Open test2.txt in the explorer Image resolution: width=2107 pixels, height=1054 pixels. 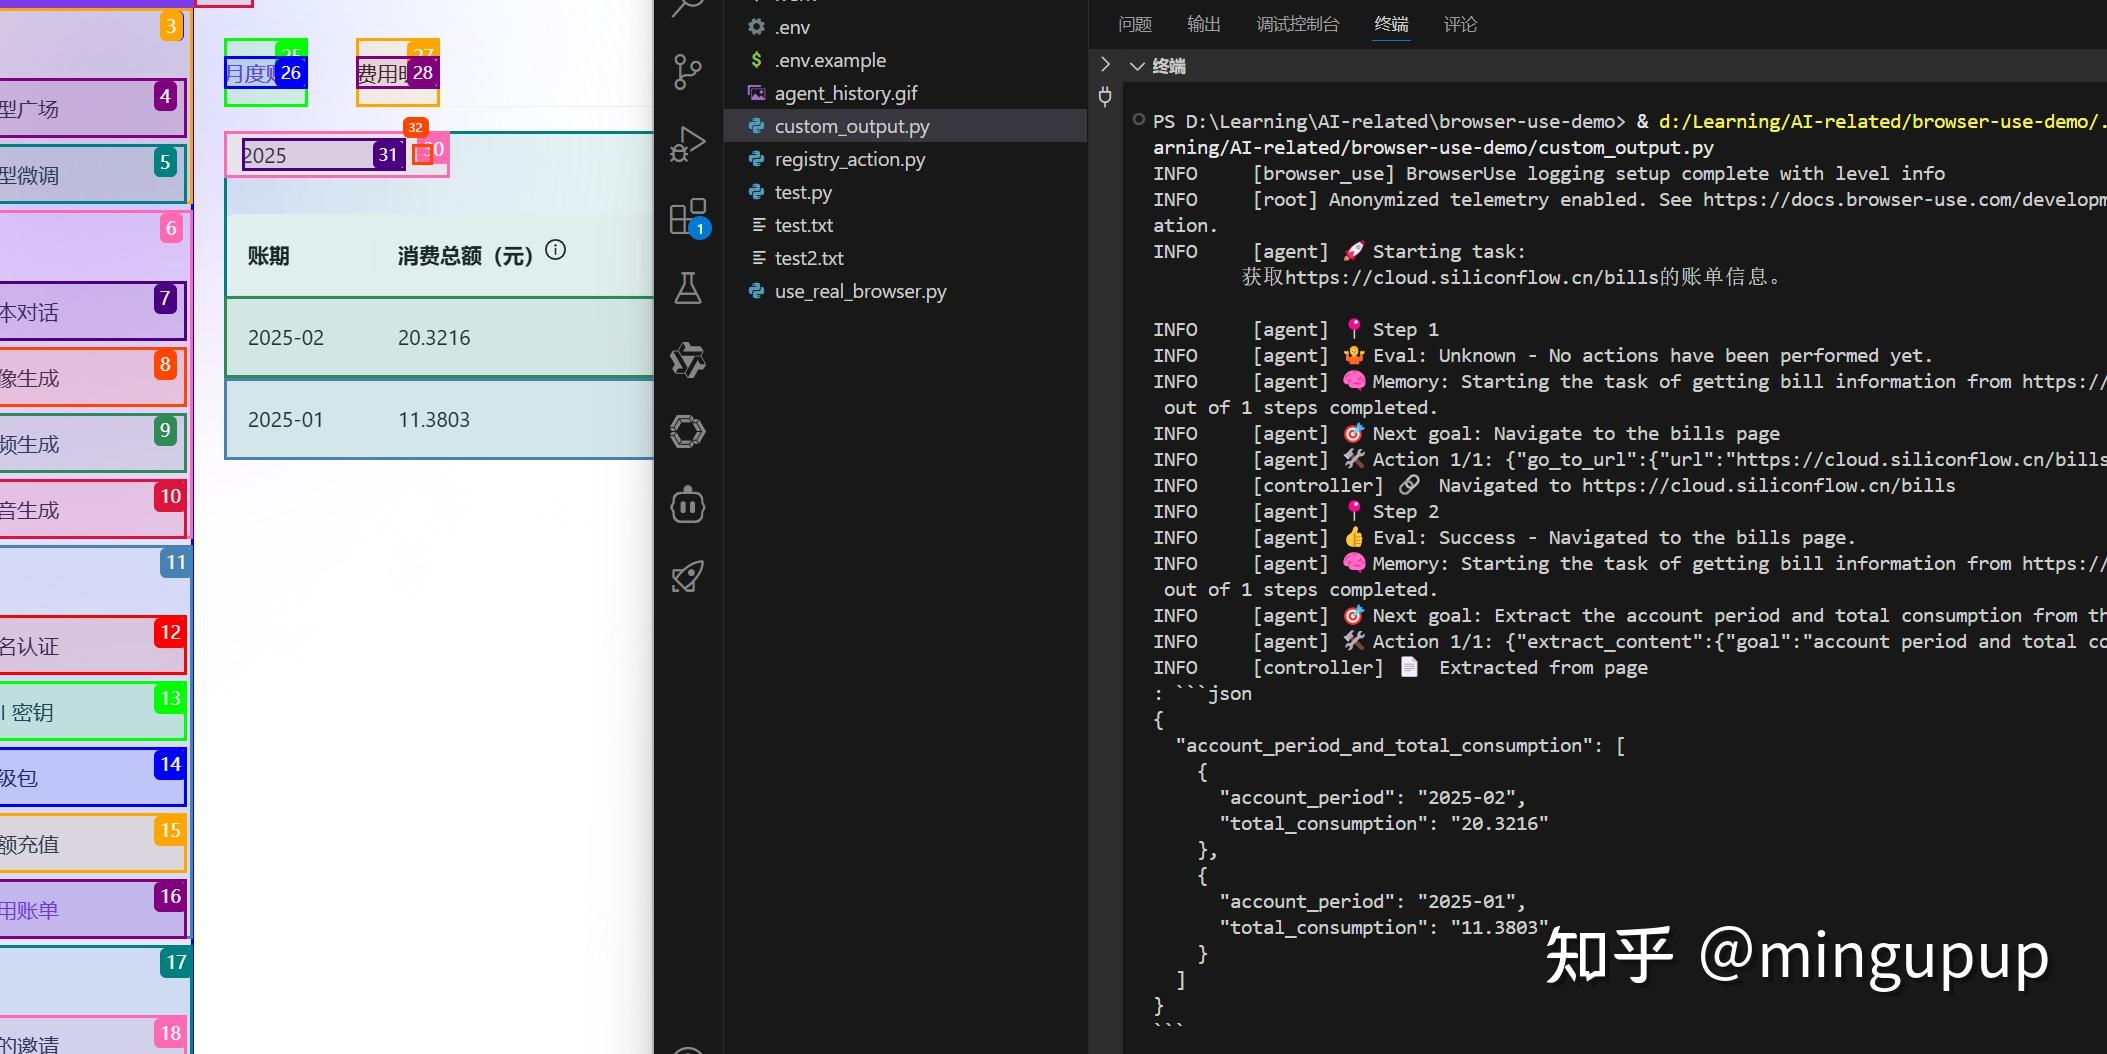[x=905, y=258]
